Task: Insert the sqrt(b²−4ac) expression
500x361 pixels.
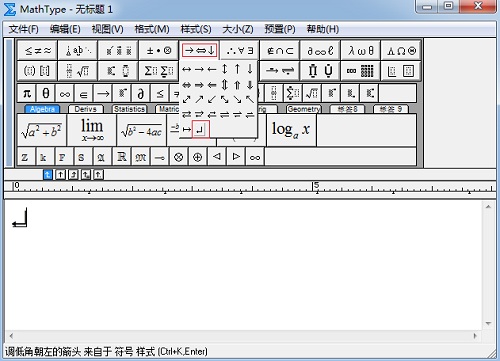Action: point(142,130)
